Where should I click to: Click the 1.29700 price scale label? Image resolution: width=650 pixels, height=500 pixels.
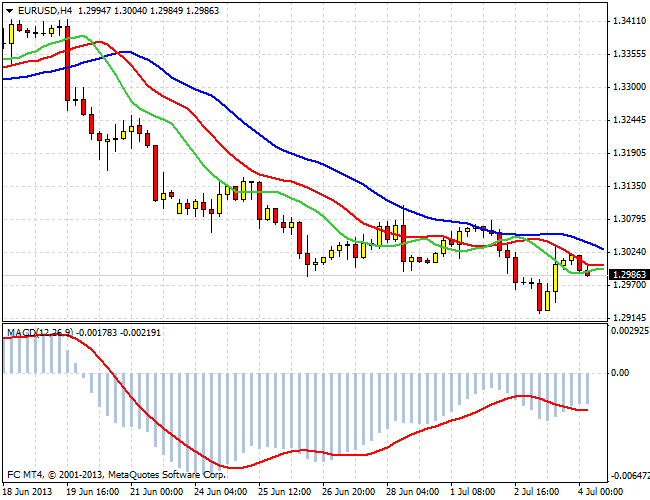click(x=629, y=285)
